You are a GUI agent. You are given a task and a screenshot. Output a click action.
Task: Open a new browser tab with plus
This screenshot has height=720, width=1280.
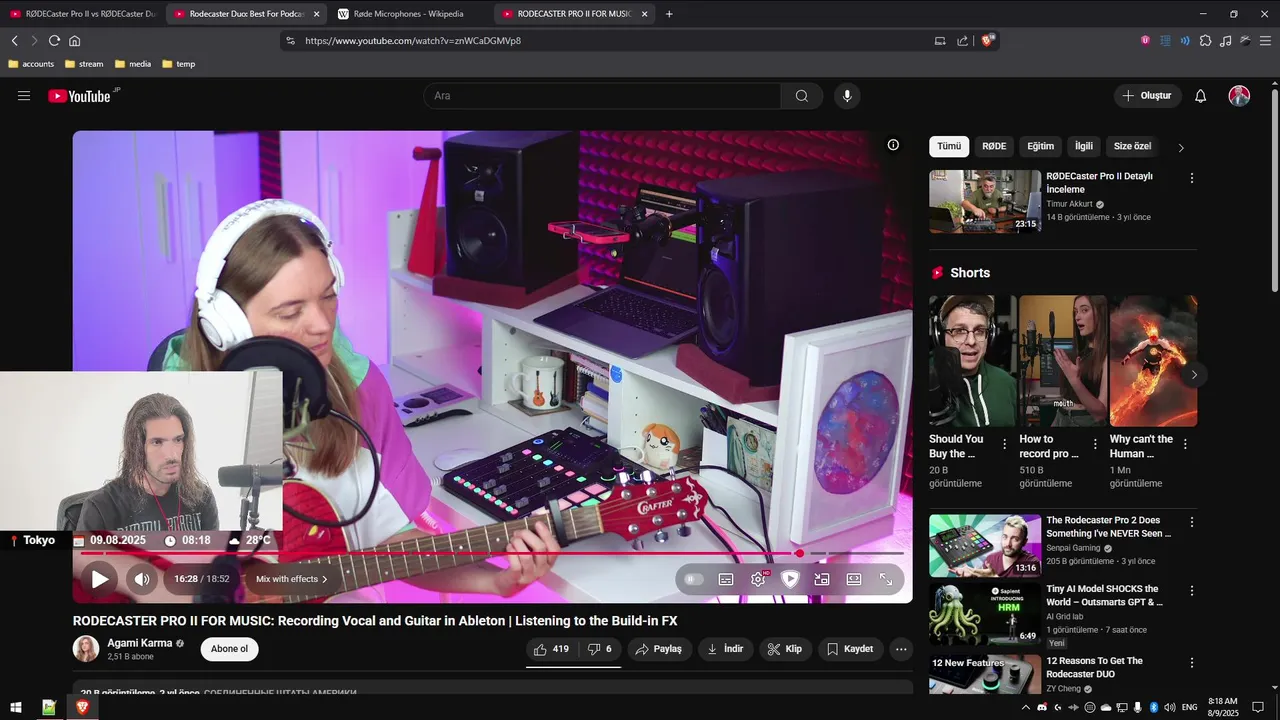(x=669, y=14)
